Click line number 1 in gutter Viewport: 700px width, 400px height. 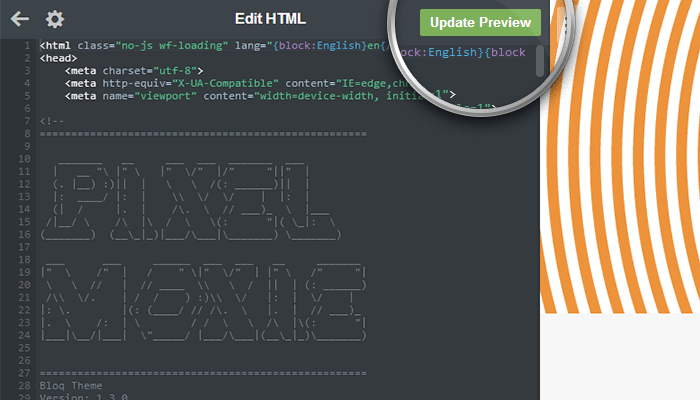click(x=27, y=46)
